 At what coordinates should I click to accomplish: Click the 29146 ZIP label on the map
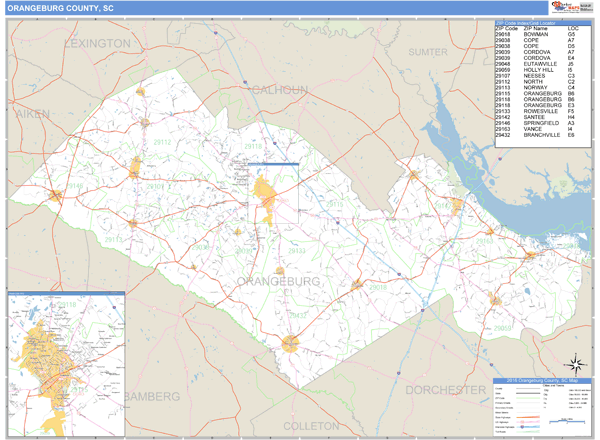click(75, 186)
